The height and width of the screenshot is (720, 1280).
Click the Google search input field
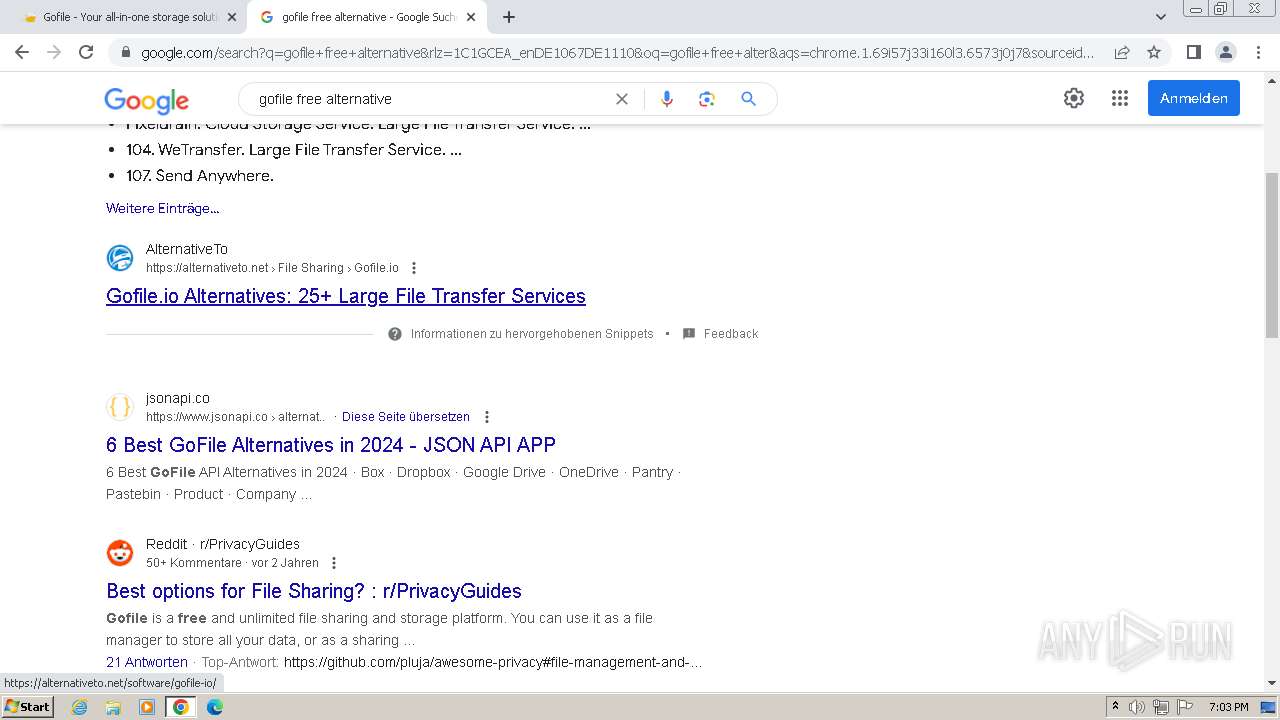click(x=430, y=99)
